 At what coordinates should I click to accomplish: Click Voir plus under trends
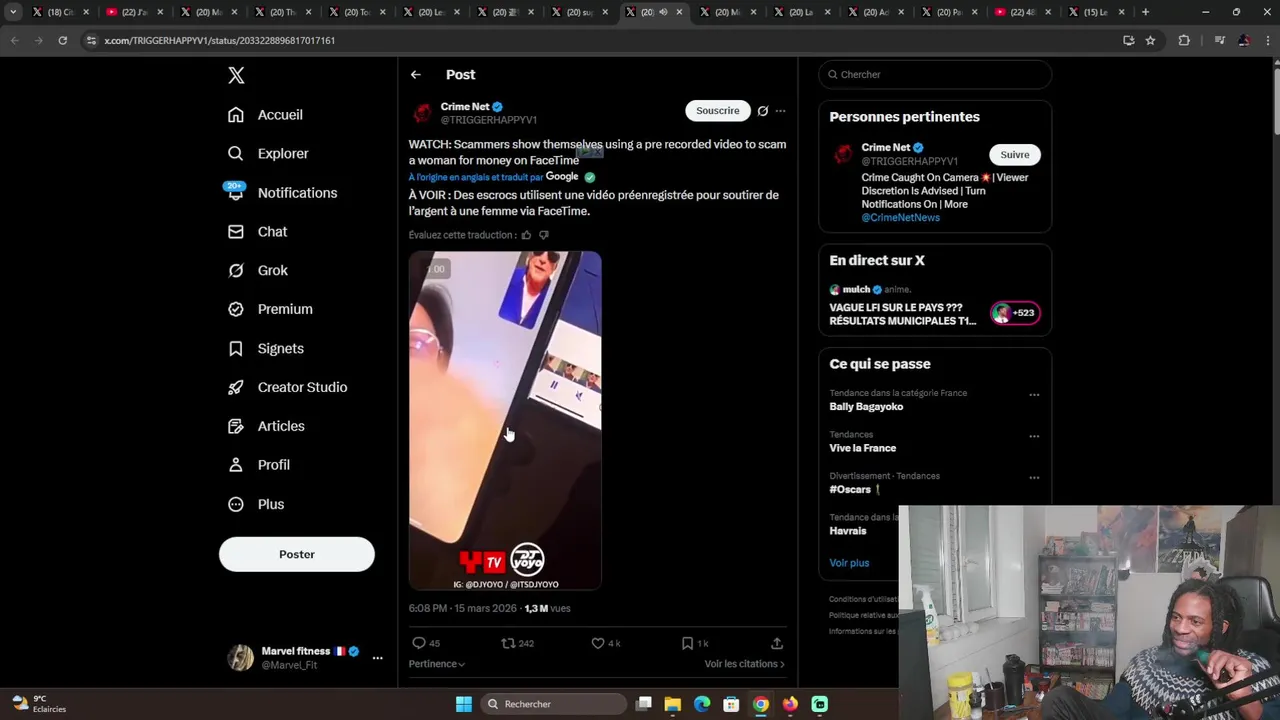click(849, 563)
